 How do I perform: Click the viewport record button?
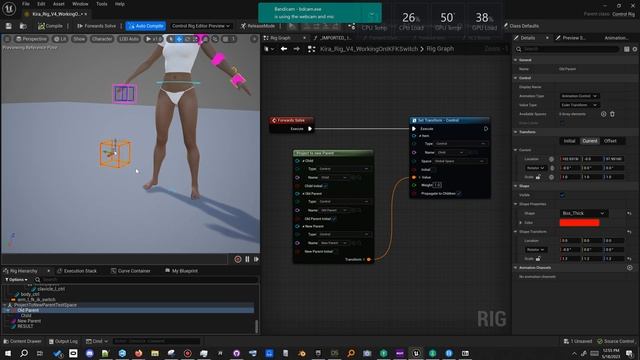click(238, 259)
